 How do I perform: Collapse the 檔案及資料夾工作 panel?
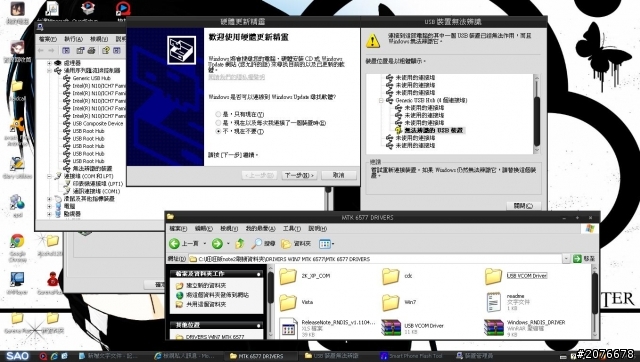(x=258, y=274)
